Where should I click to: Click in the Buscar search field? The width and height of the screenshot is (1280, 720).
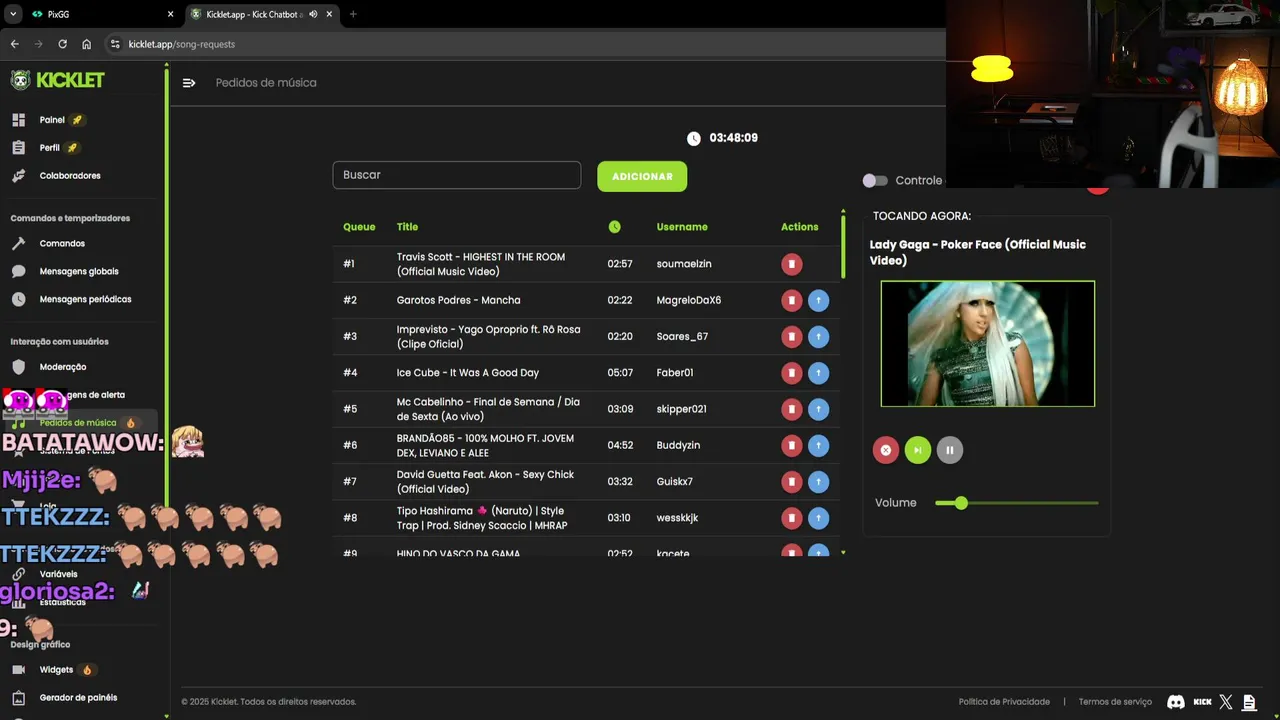[x=457, y=175]
